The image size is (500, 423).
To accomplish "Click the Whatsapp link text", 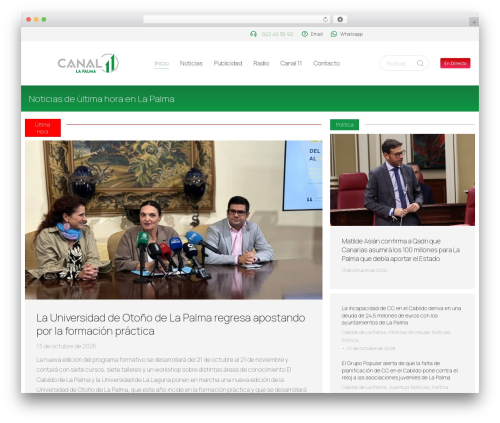I will [351, 34].
